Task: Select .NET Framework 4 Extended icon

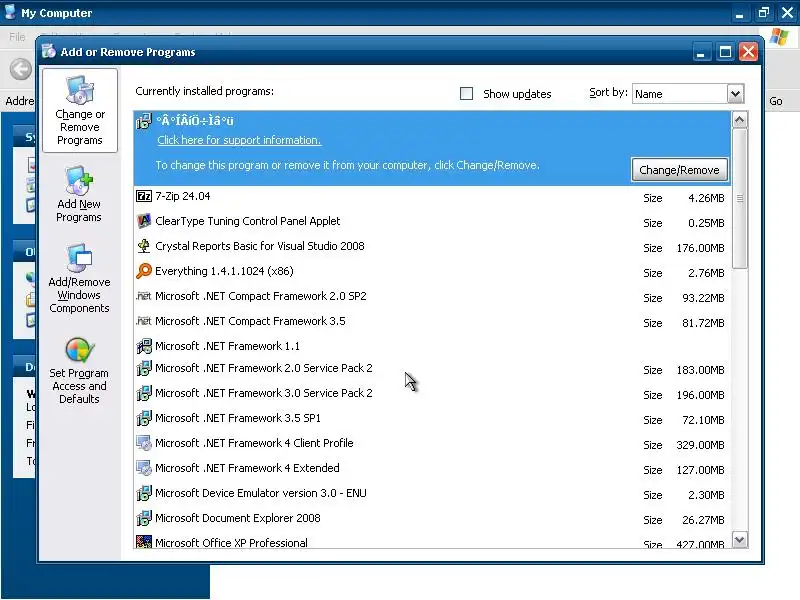Action: (144, 468)
